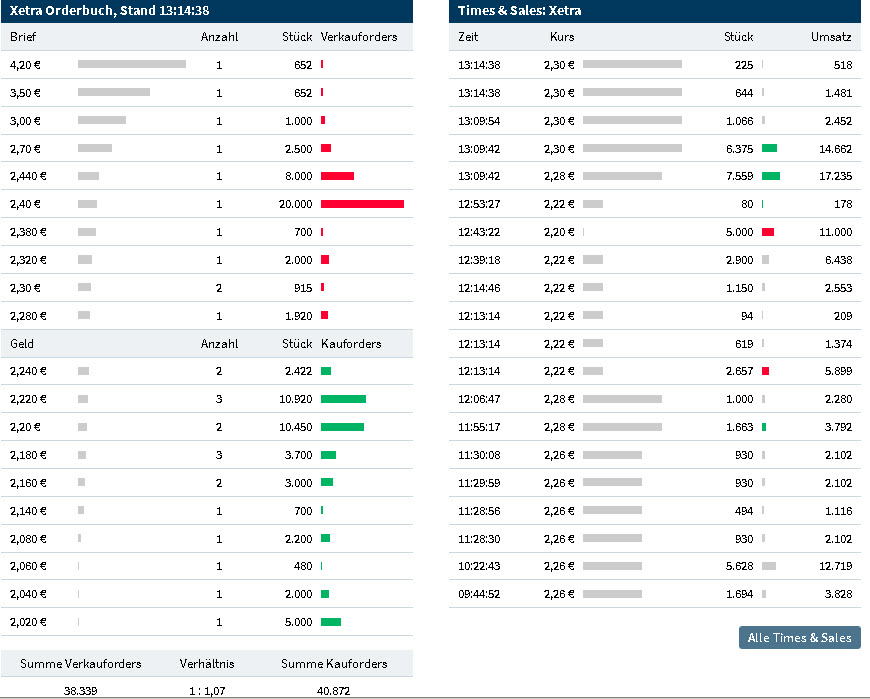Select the 4,20 € ask price
This screenshot has width=870, height=699.
(25, 65)
